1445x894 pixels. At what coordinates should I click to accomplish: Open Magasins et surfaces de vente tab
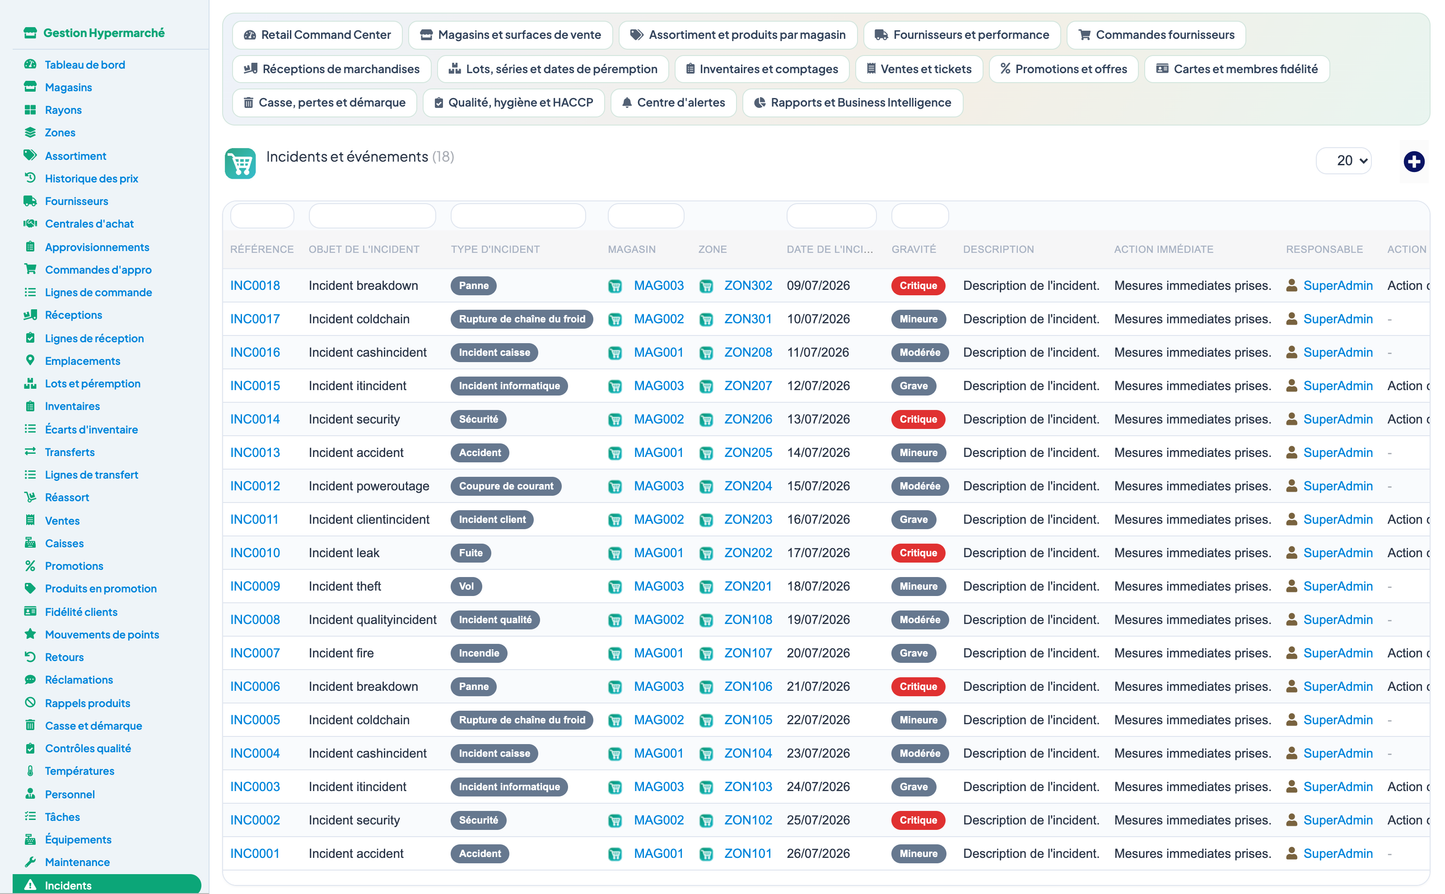pos(510,35)
